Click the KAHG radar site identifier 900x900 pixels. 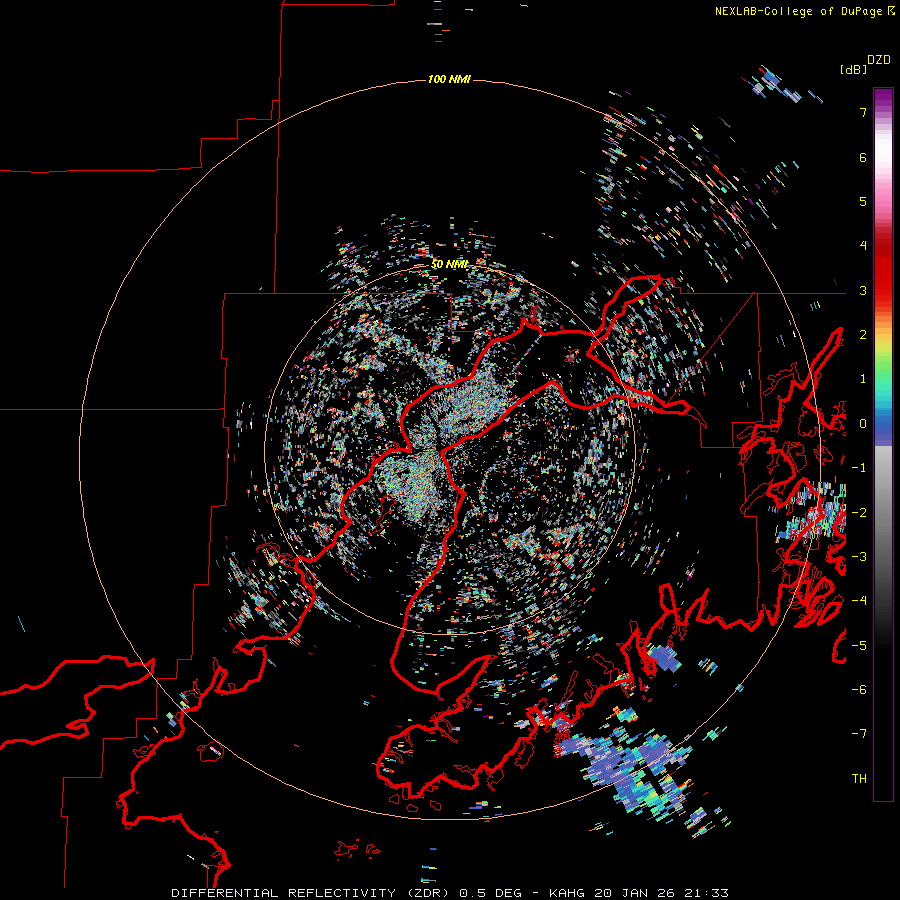tap(568, 893)
